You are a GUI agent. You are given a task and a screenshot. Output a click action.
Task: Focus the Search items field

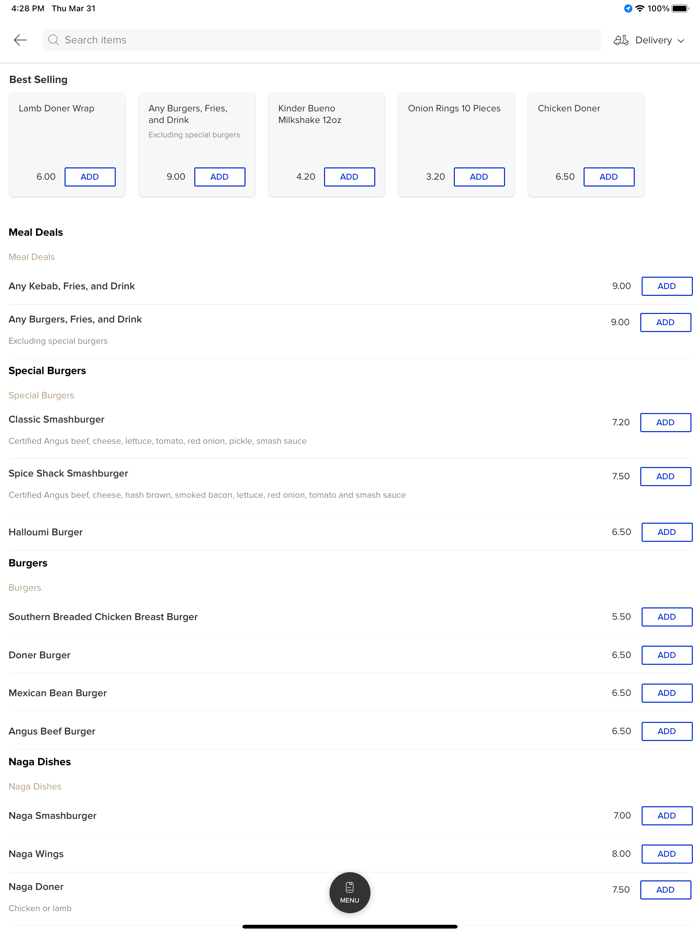[x=320, y=40]
